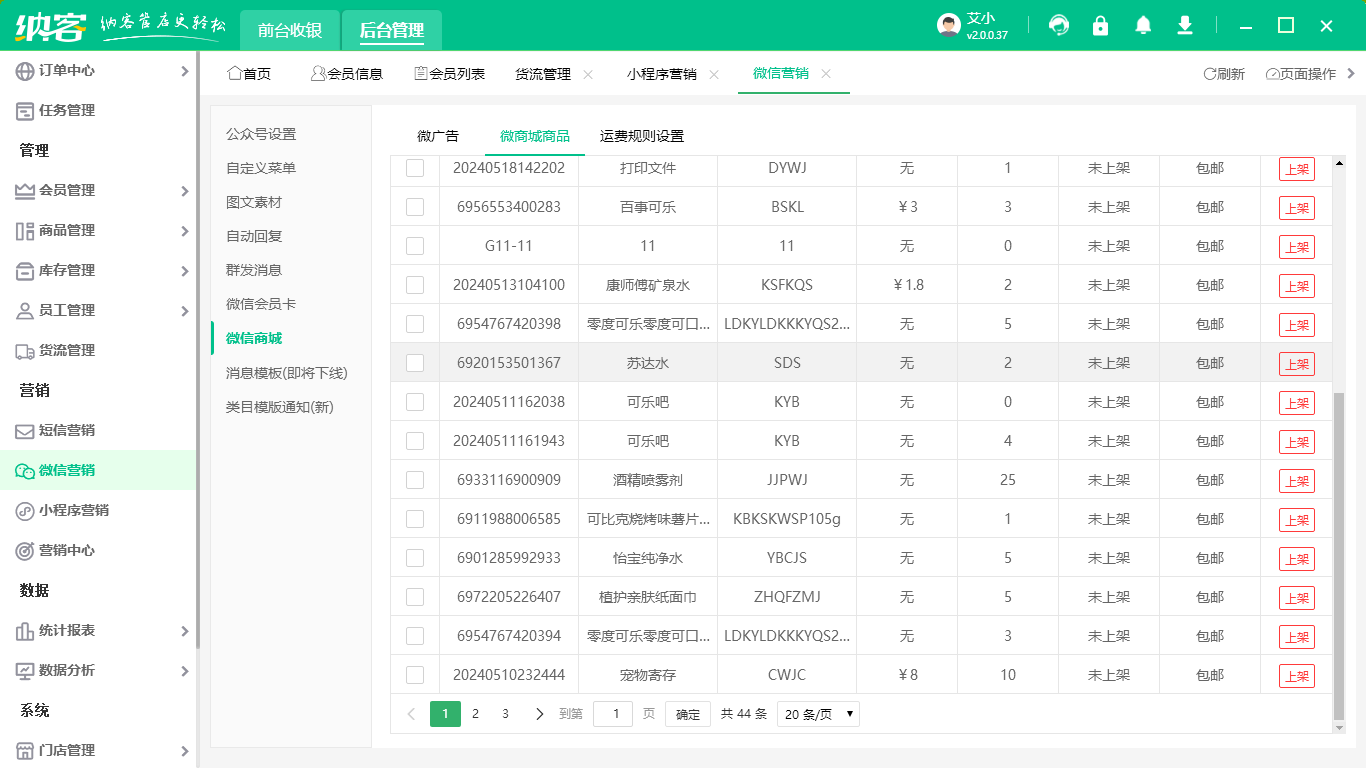Expand the 商品管理 submenu chevron
Screen dimensions: 1366x768
(184, 230)
